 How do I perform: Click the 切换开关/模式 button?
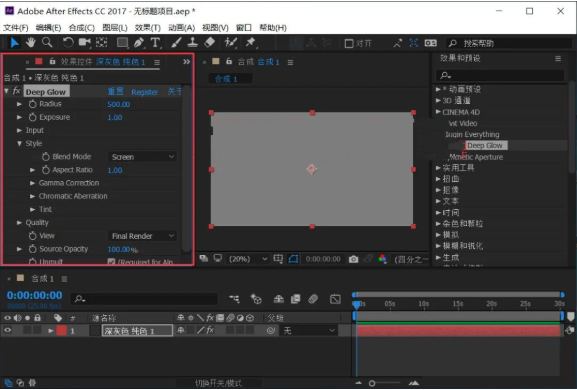pos(219,383)
